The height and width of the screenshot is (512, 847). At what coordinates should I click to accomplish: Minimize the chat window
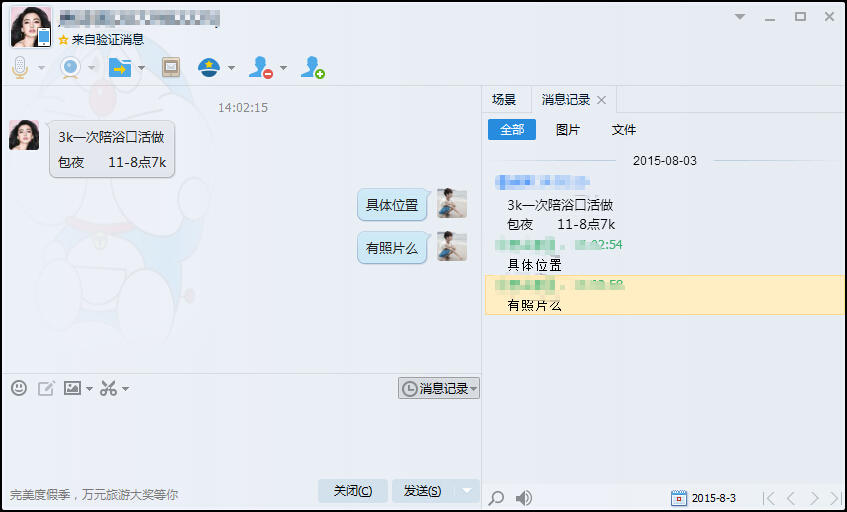[x=770, y=18]
